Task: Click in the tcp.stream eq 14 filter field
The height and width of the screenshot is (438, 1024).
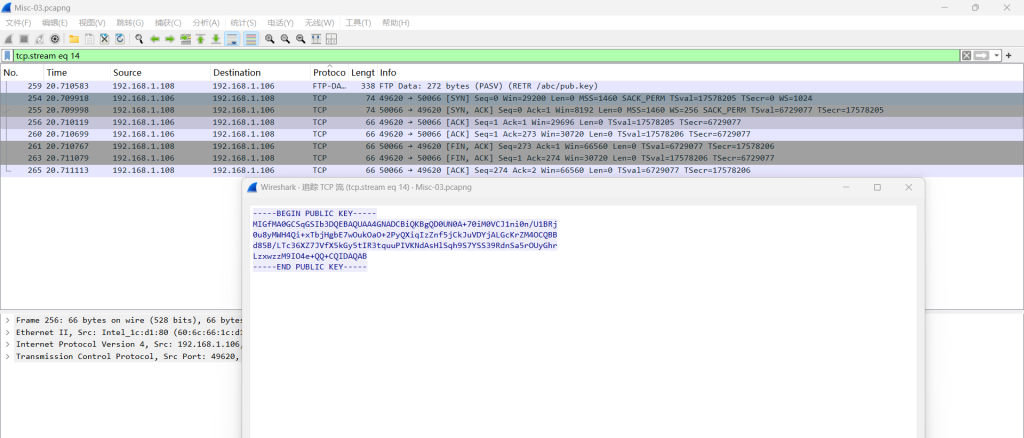Action: pyautogui.click(x=400, y=56)
